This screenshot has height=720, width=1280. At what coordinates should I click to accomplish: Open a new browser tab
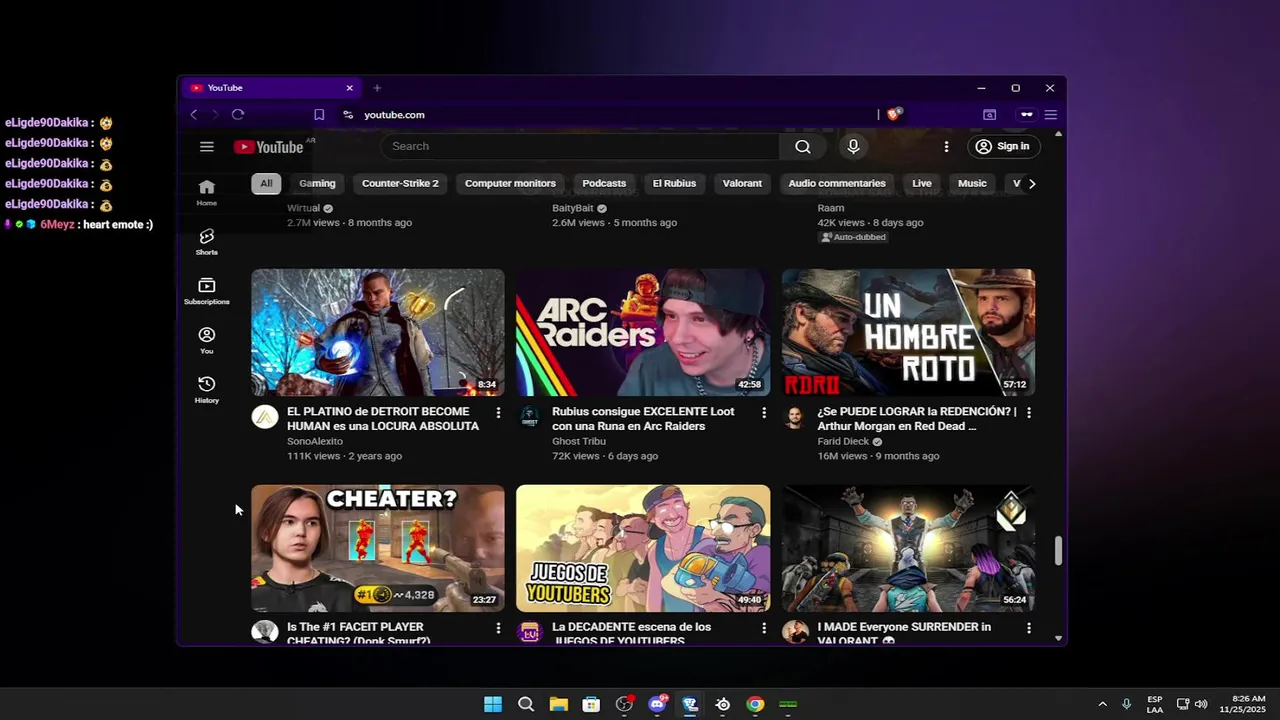pos(377,88)
